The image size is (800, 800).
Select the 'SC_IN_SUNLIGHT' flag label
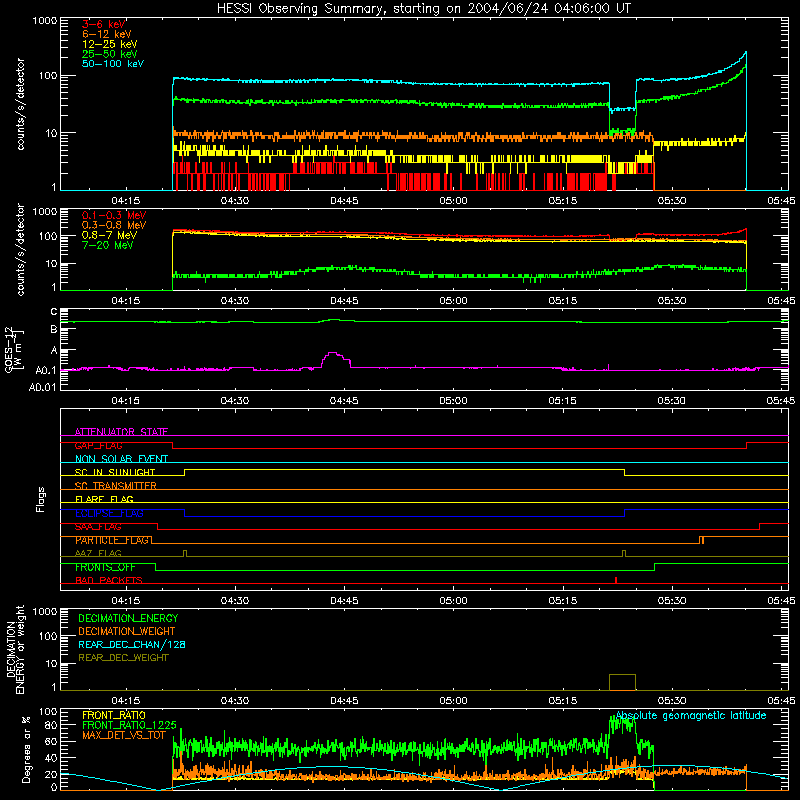point(115,472)
